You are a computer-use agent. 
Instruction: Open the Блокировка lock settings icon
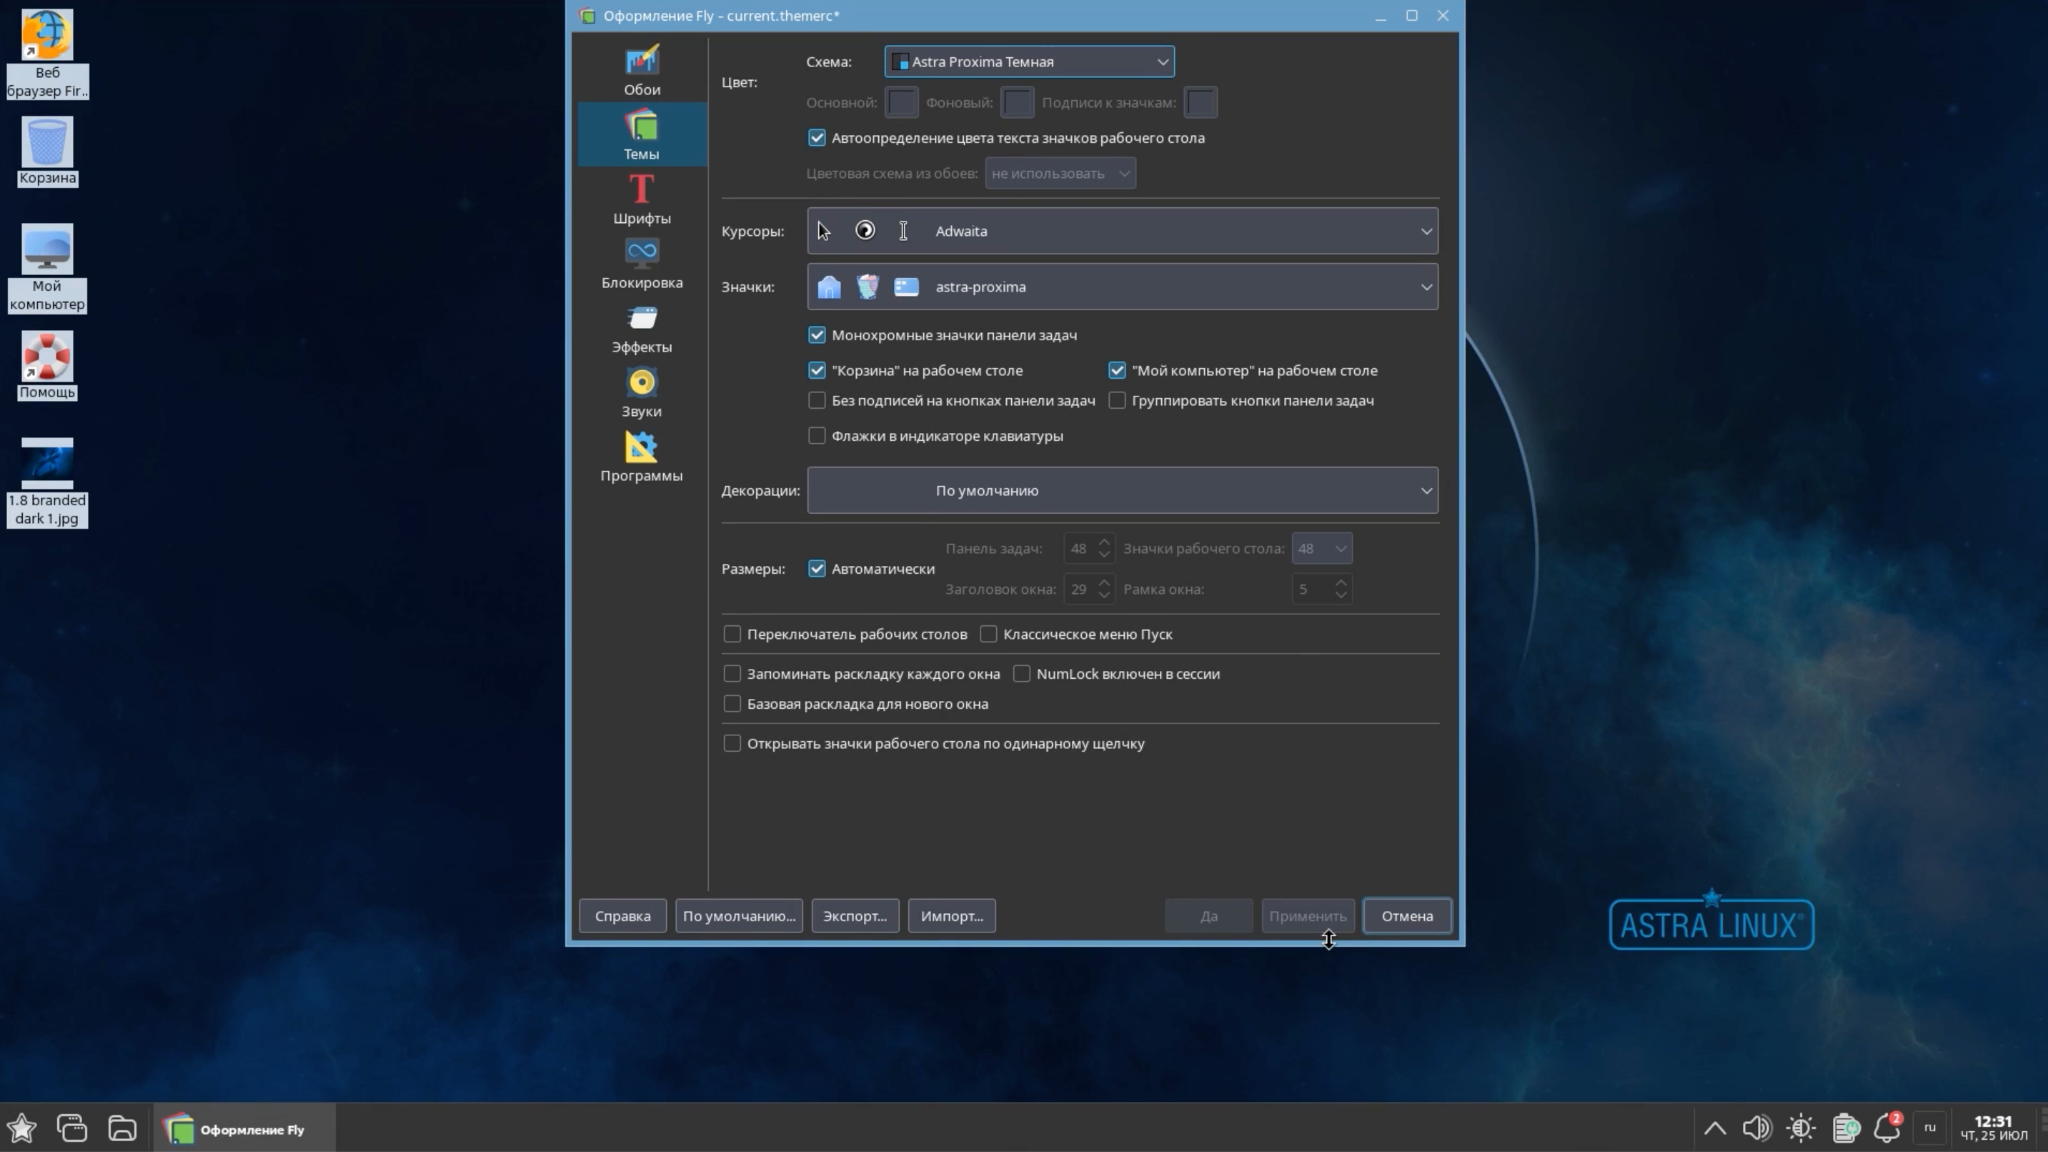(x=641, y=253)
